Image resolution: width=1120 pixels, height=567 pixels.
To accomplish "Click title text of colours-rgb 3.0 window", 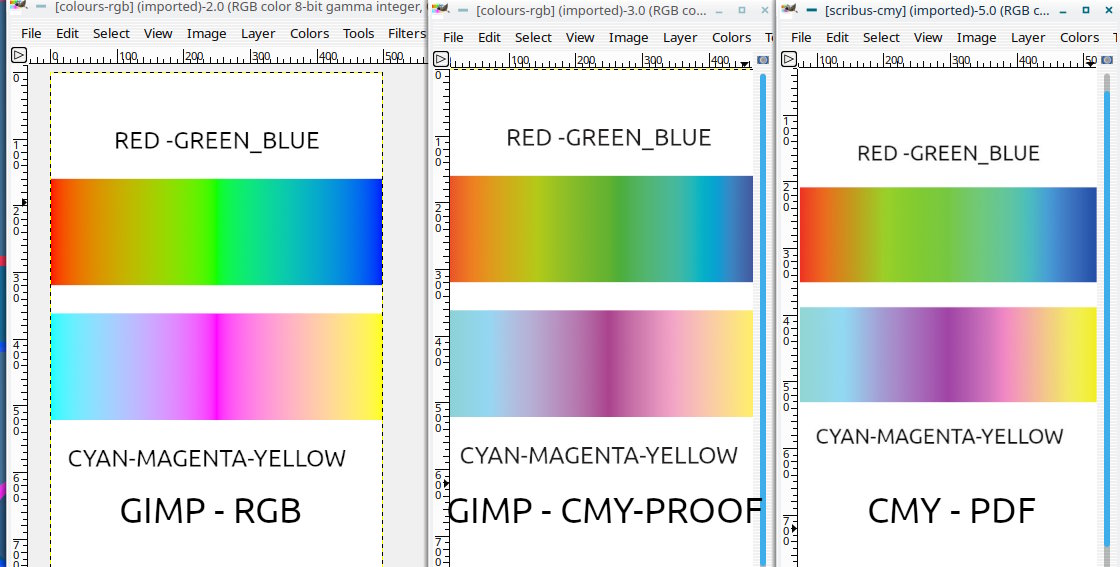I will [x=591, y=11].
